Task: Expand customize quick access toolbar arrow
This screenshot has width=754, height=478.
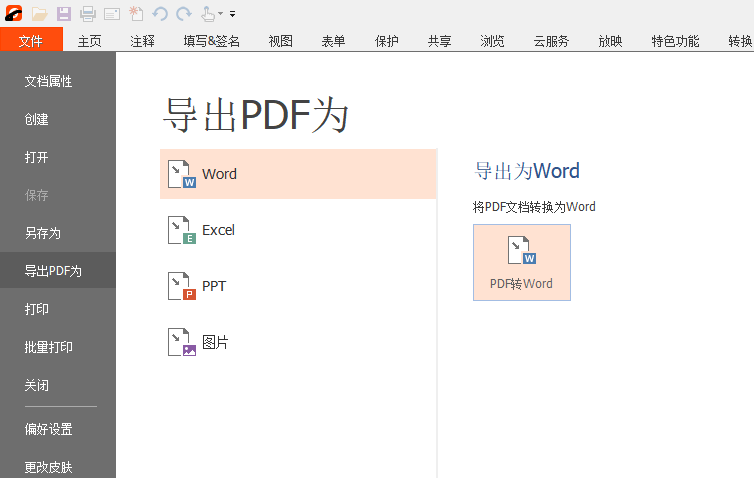Action: point(232,14)
